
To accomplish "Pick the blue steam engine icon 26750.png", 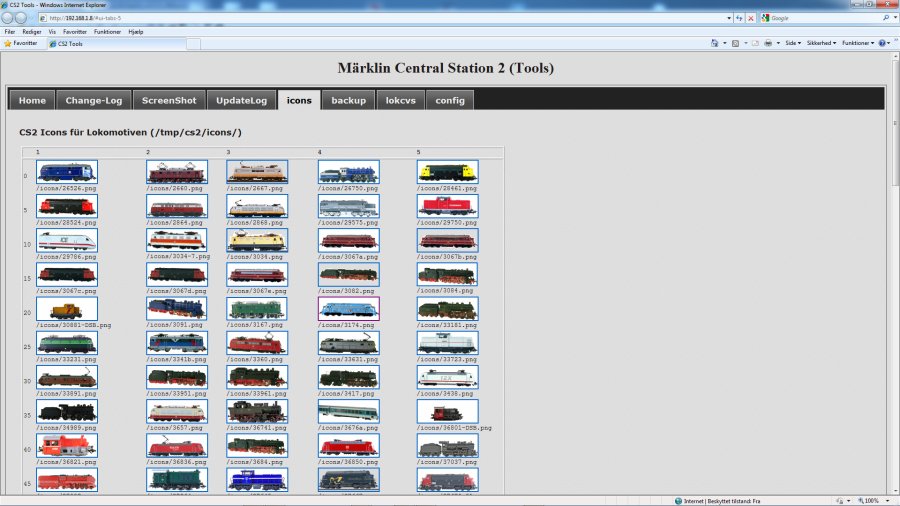I will pyautogui.click(x=348, y=172).
